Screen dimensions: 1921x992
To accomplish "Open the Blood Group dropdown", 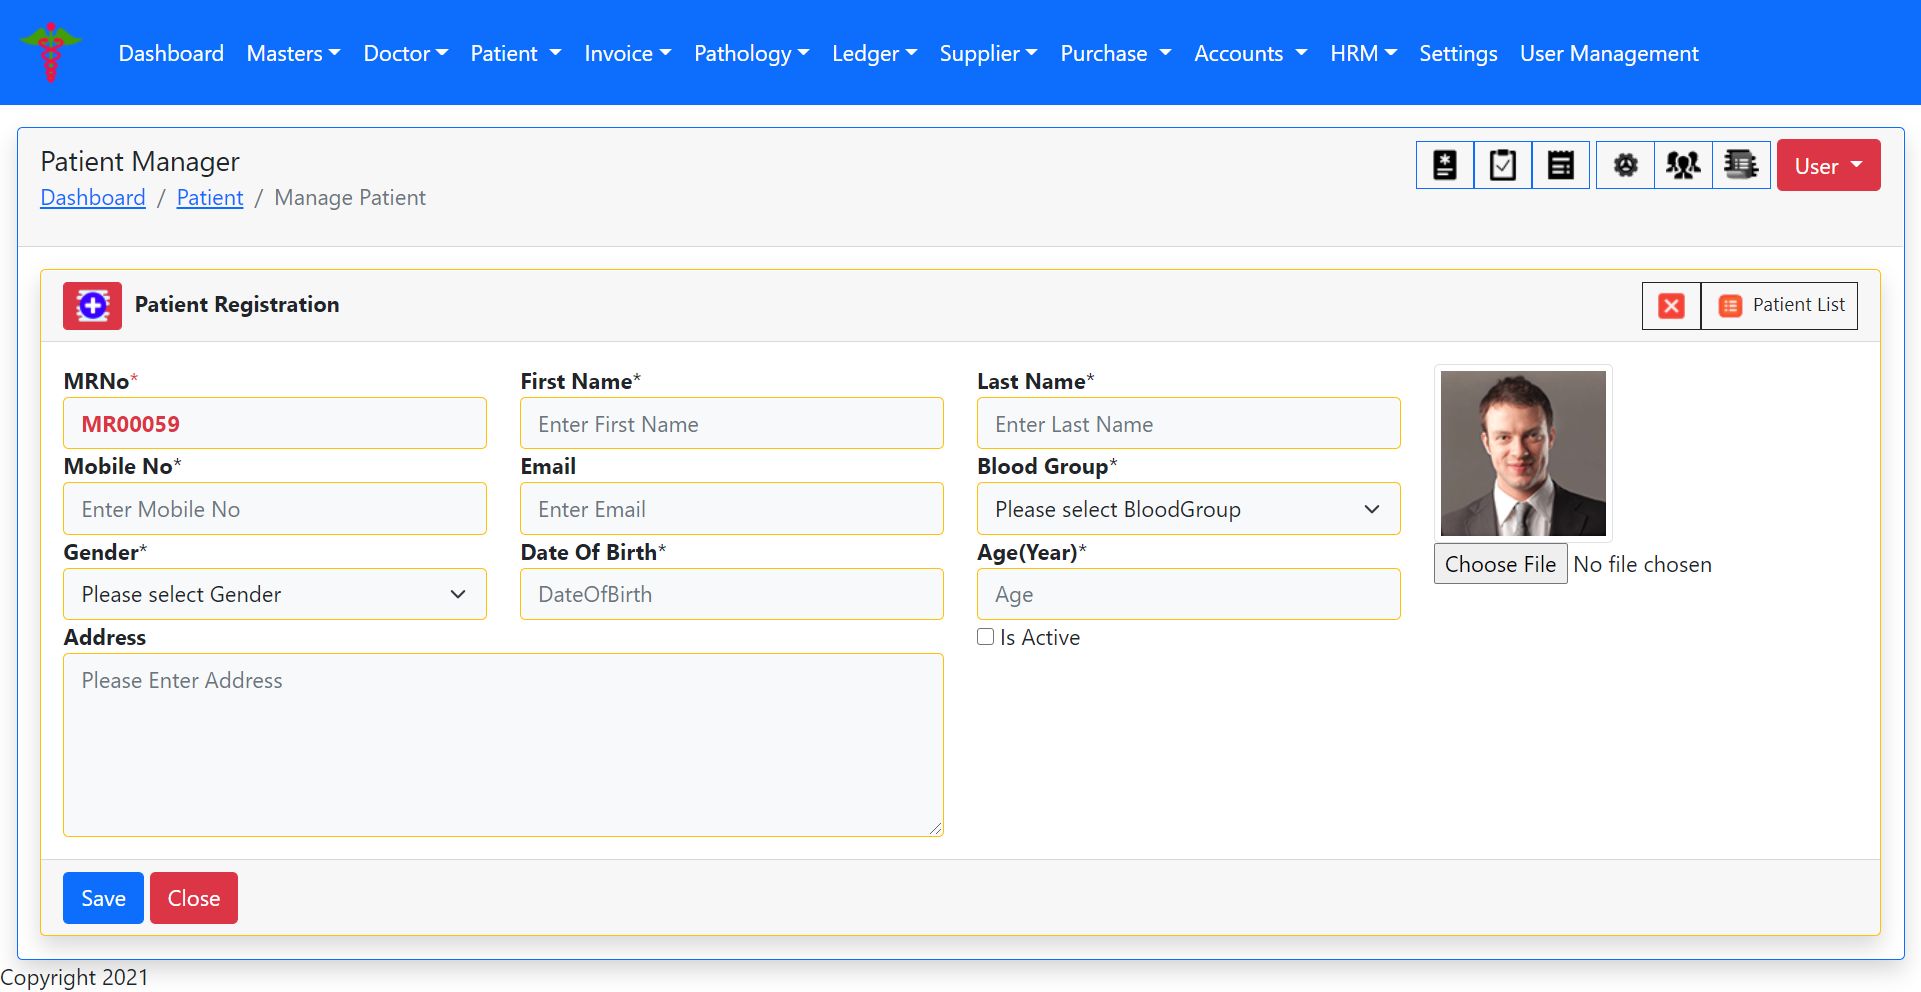I will tap(1188, 509).
